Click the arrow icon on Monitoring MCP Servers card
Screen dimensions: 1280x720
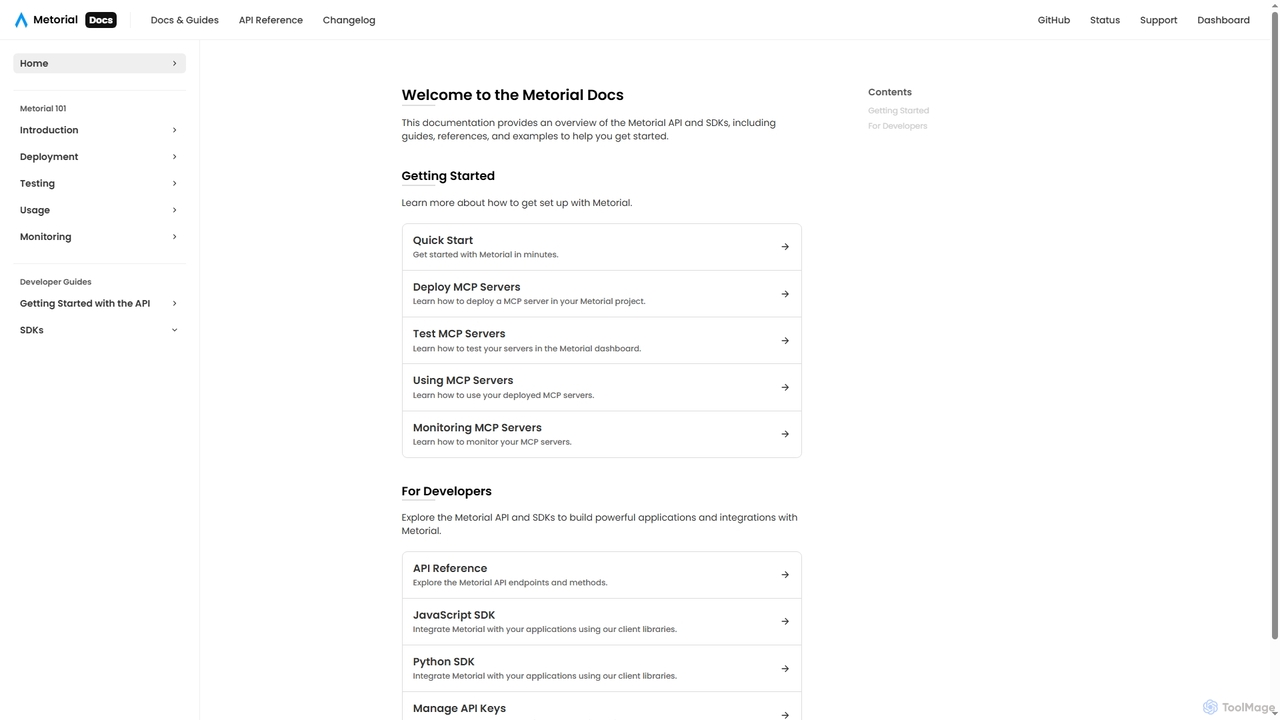tap(785, 434)
